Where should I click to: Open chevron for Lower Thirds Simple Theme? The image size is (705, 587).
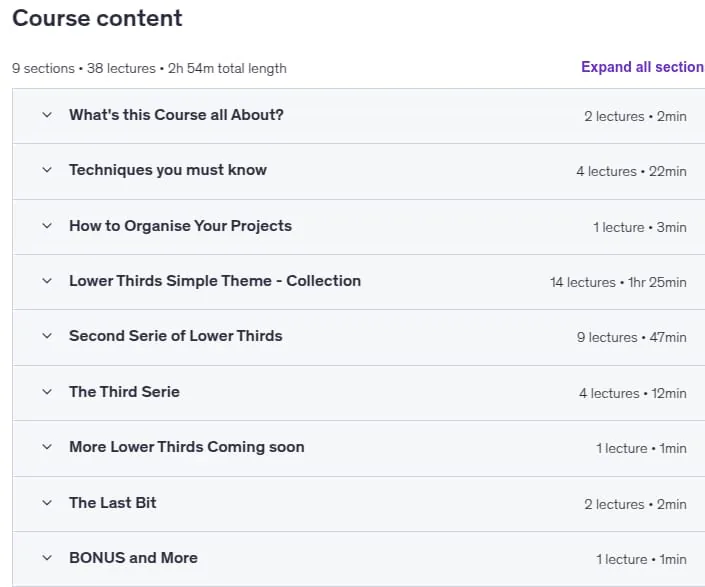point(47,281)
